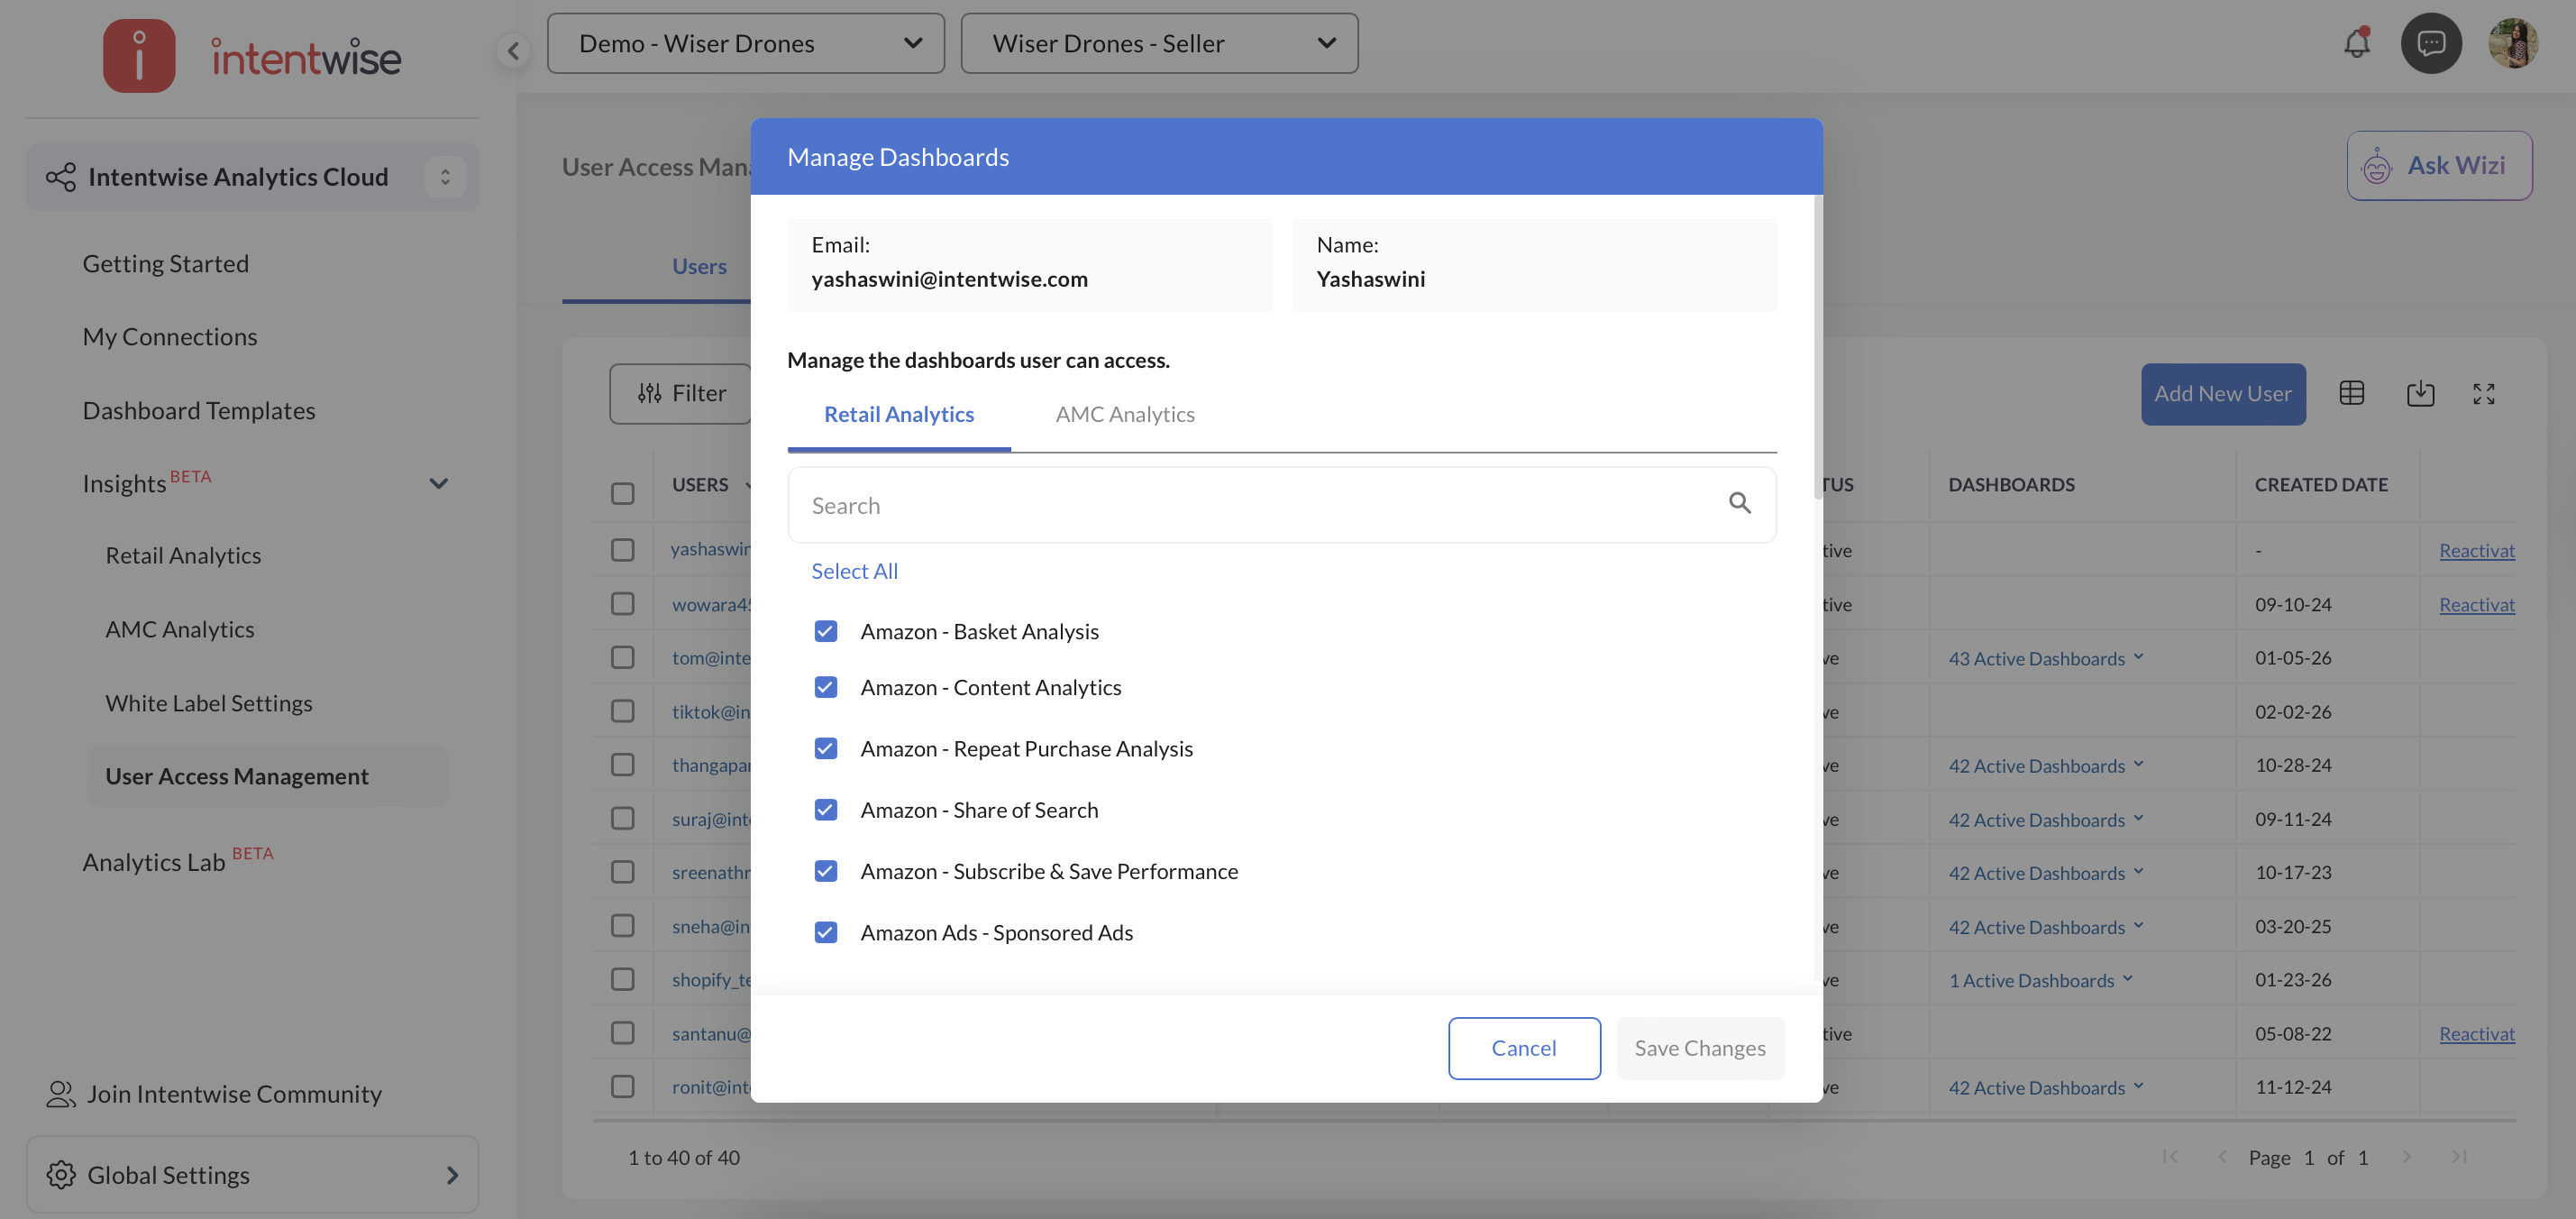
Task: Click the user profile avatar
Action: point(2512,44)
